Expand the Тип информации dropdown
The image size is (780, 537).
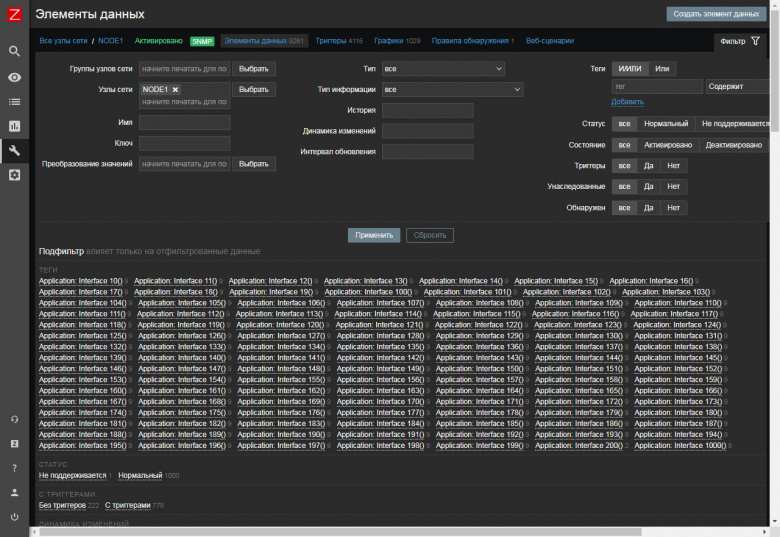tap(452, 90)
